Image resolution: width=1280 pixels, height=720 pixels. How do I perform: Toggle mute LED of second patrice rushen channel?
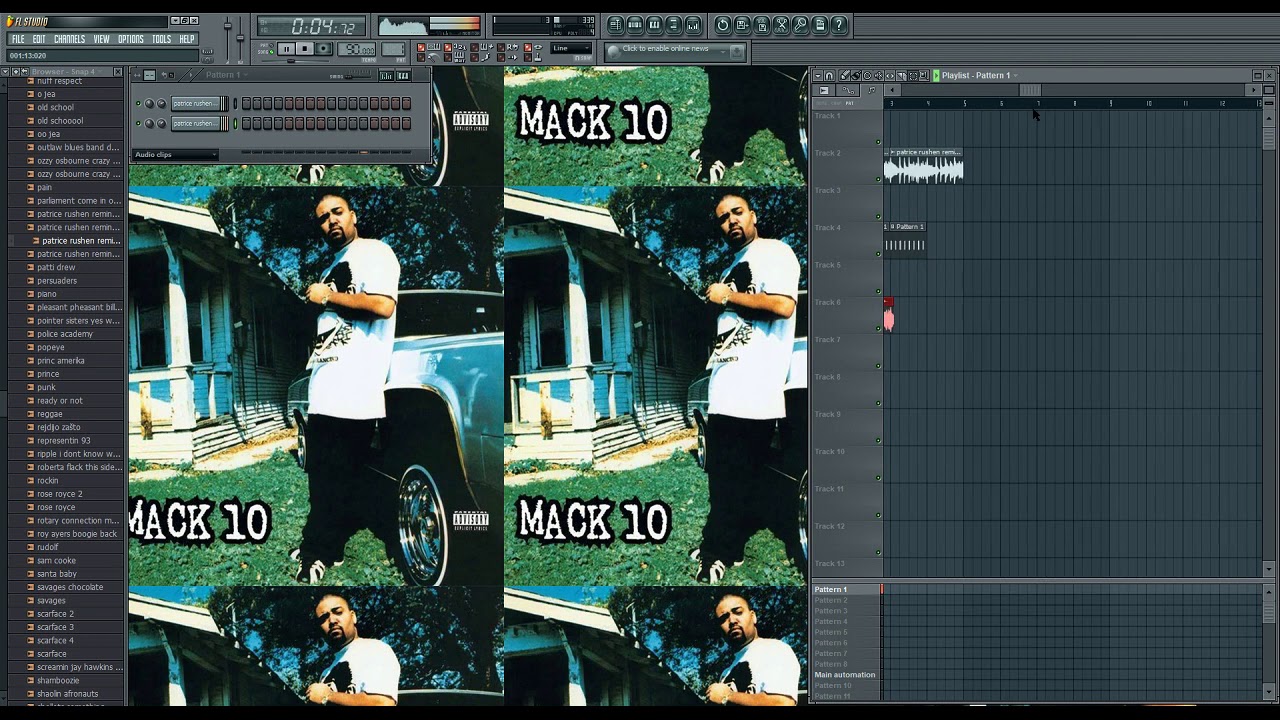[x=138, y=123]
